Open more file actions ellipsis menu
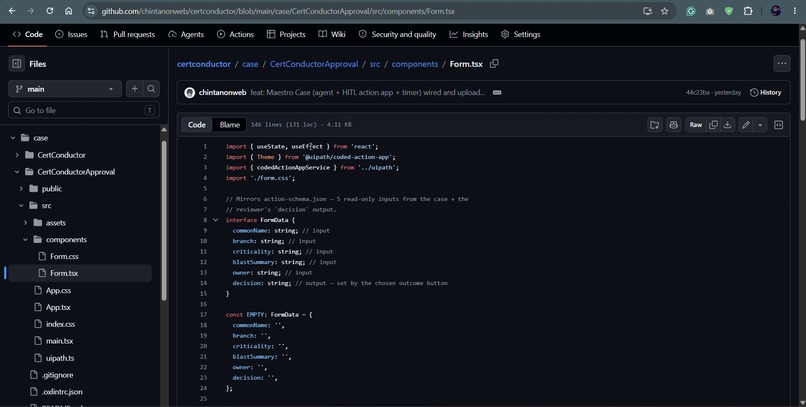Image resolution: width=806 pixels, height=407 pixels. (x=782, y=64)
